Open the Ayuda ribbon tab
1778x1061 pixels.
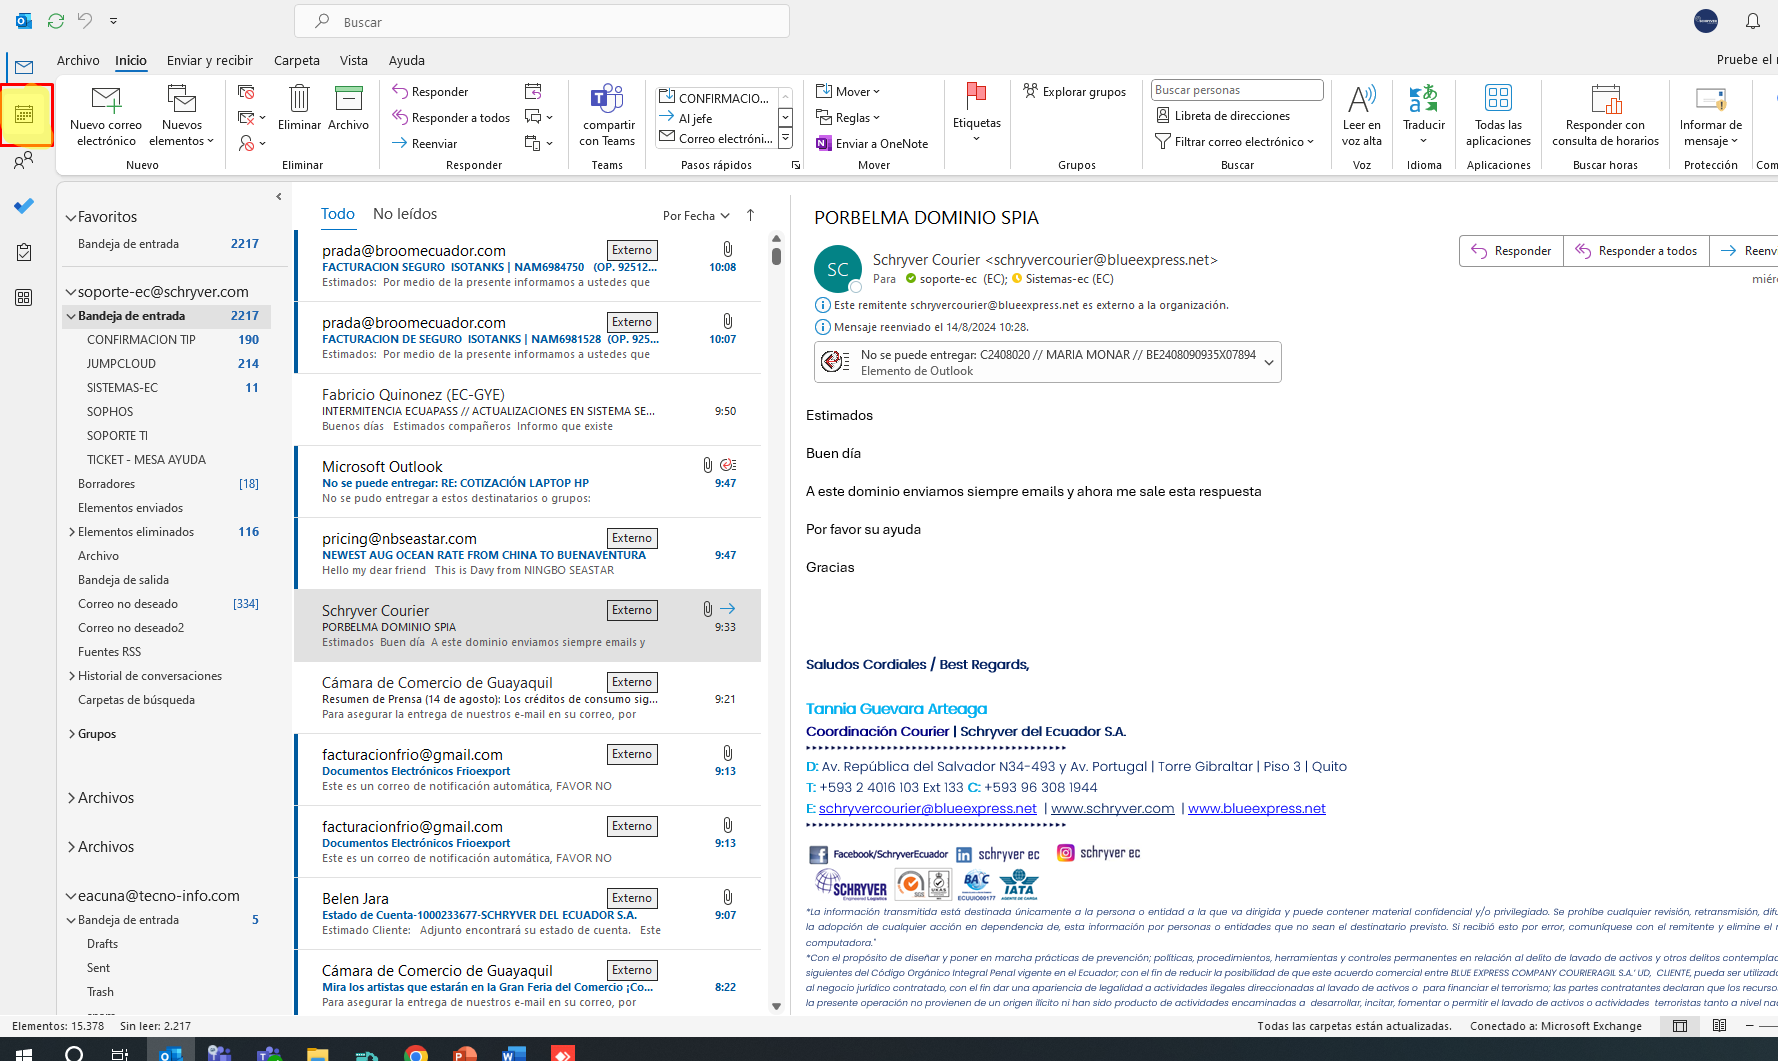[407, 60]
